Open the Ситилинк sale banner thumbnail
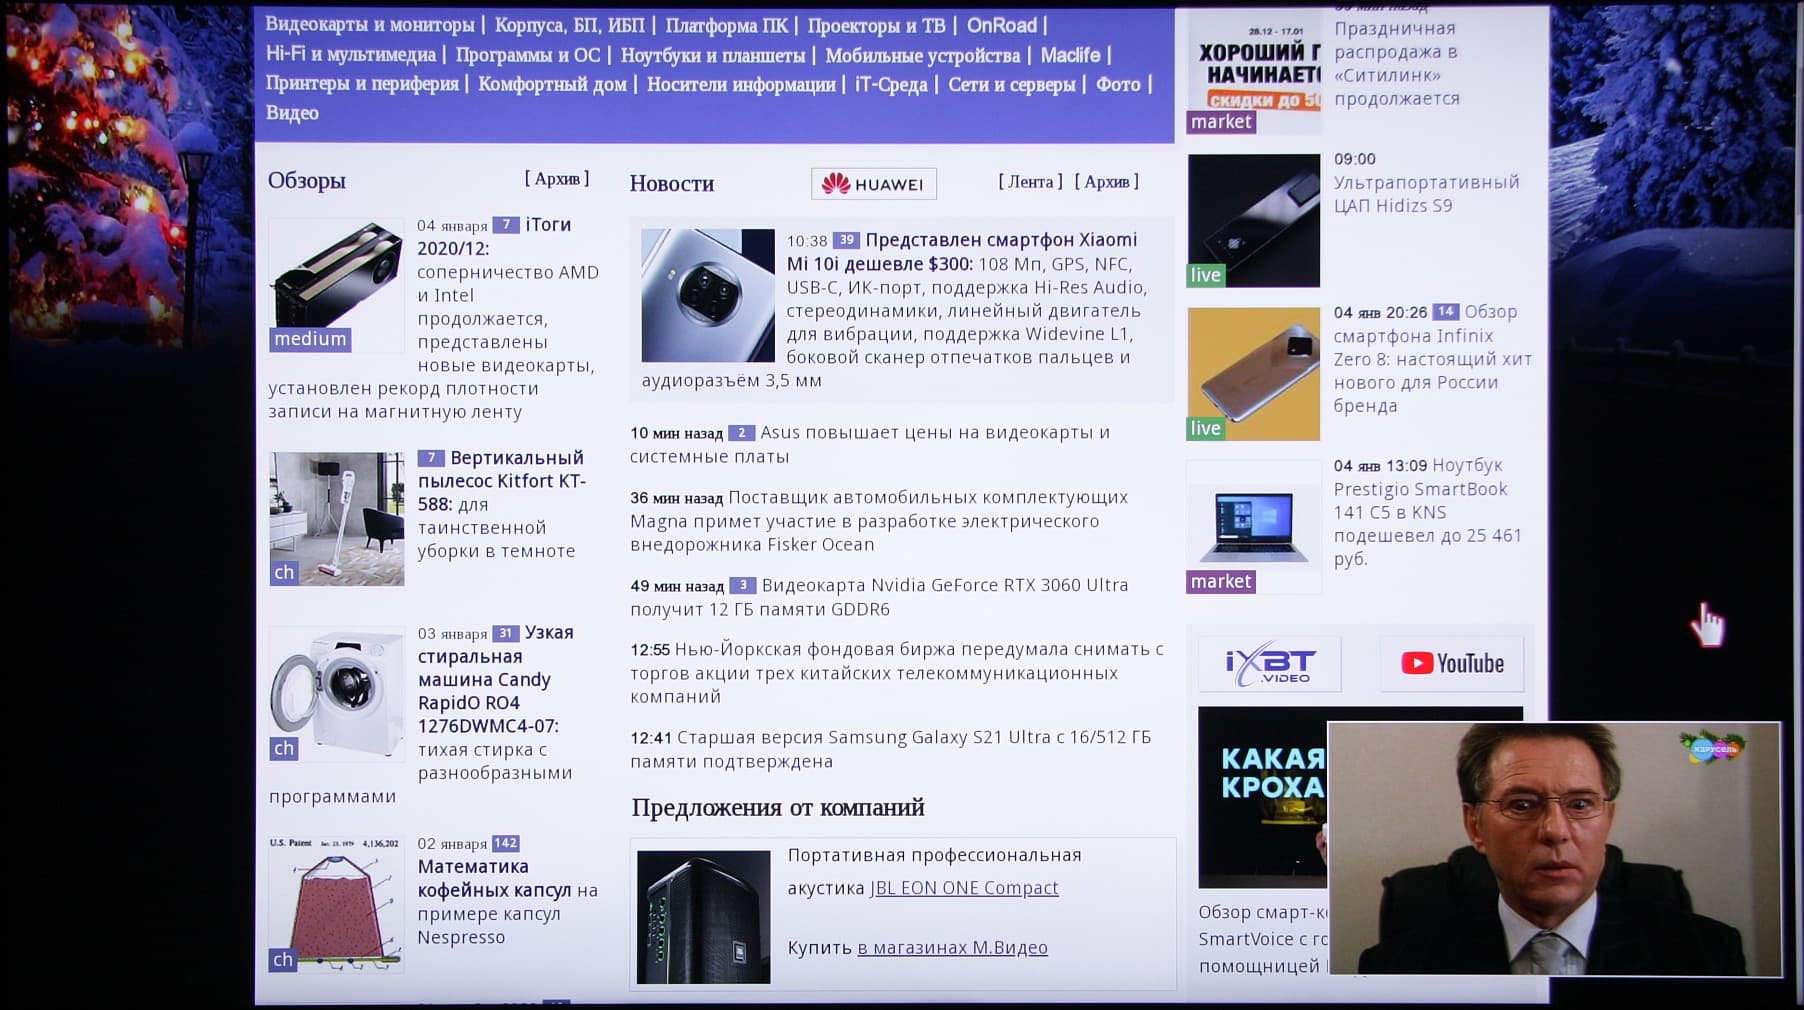Screen dimensions: 1804x1010 (1254, 72)
